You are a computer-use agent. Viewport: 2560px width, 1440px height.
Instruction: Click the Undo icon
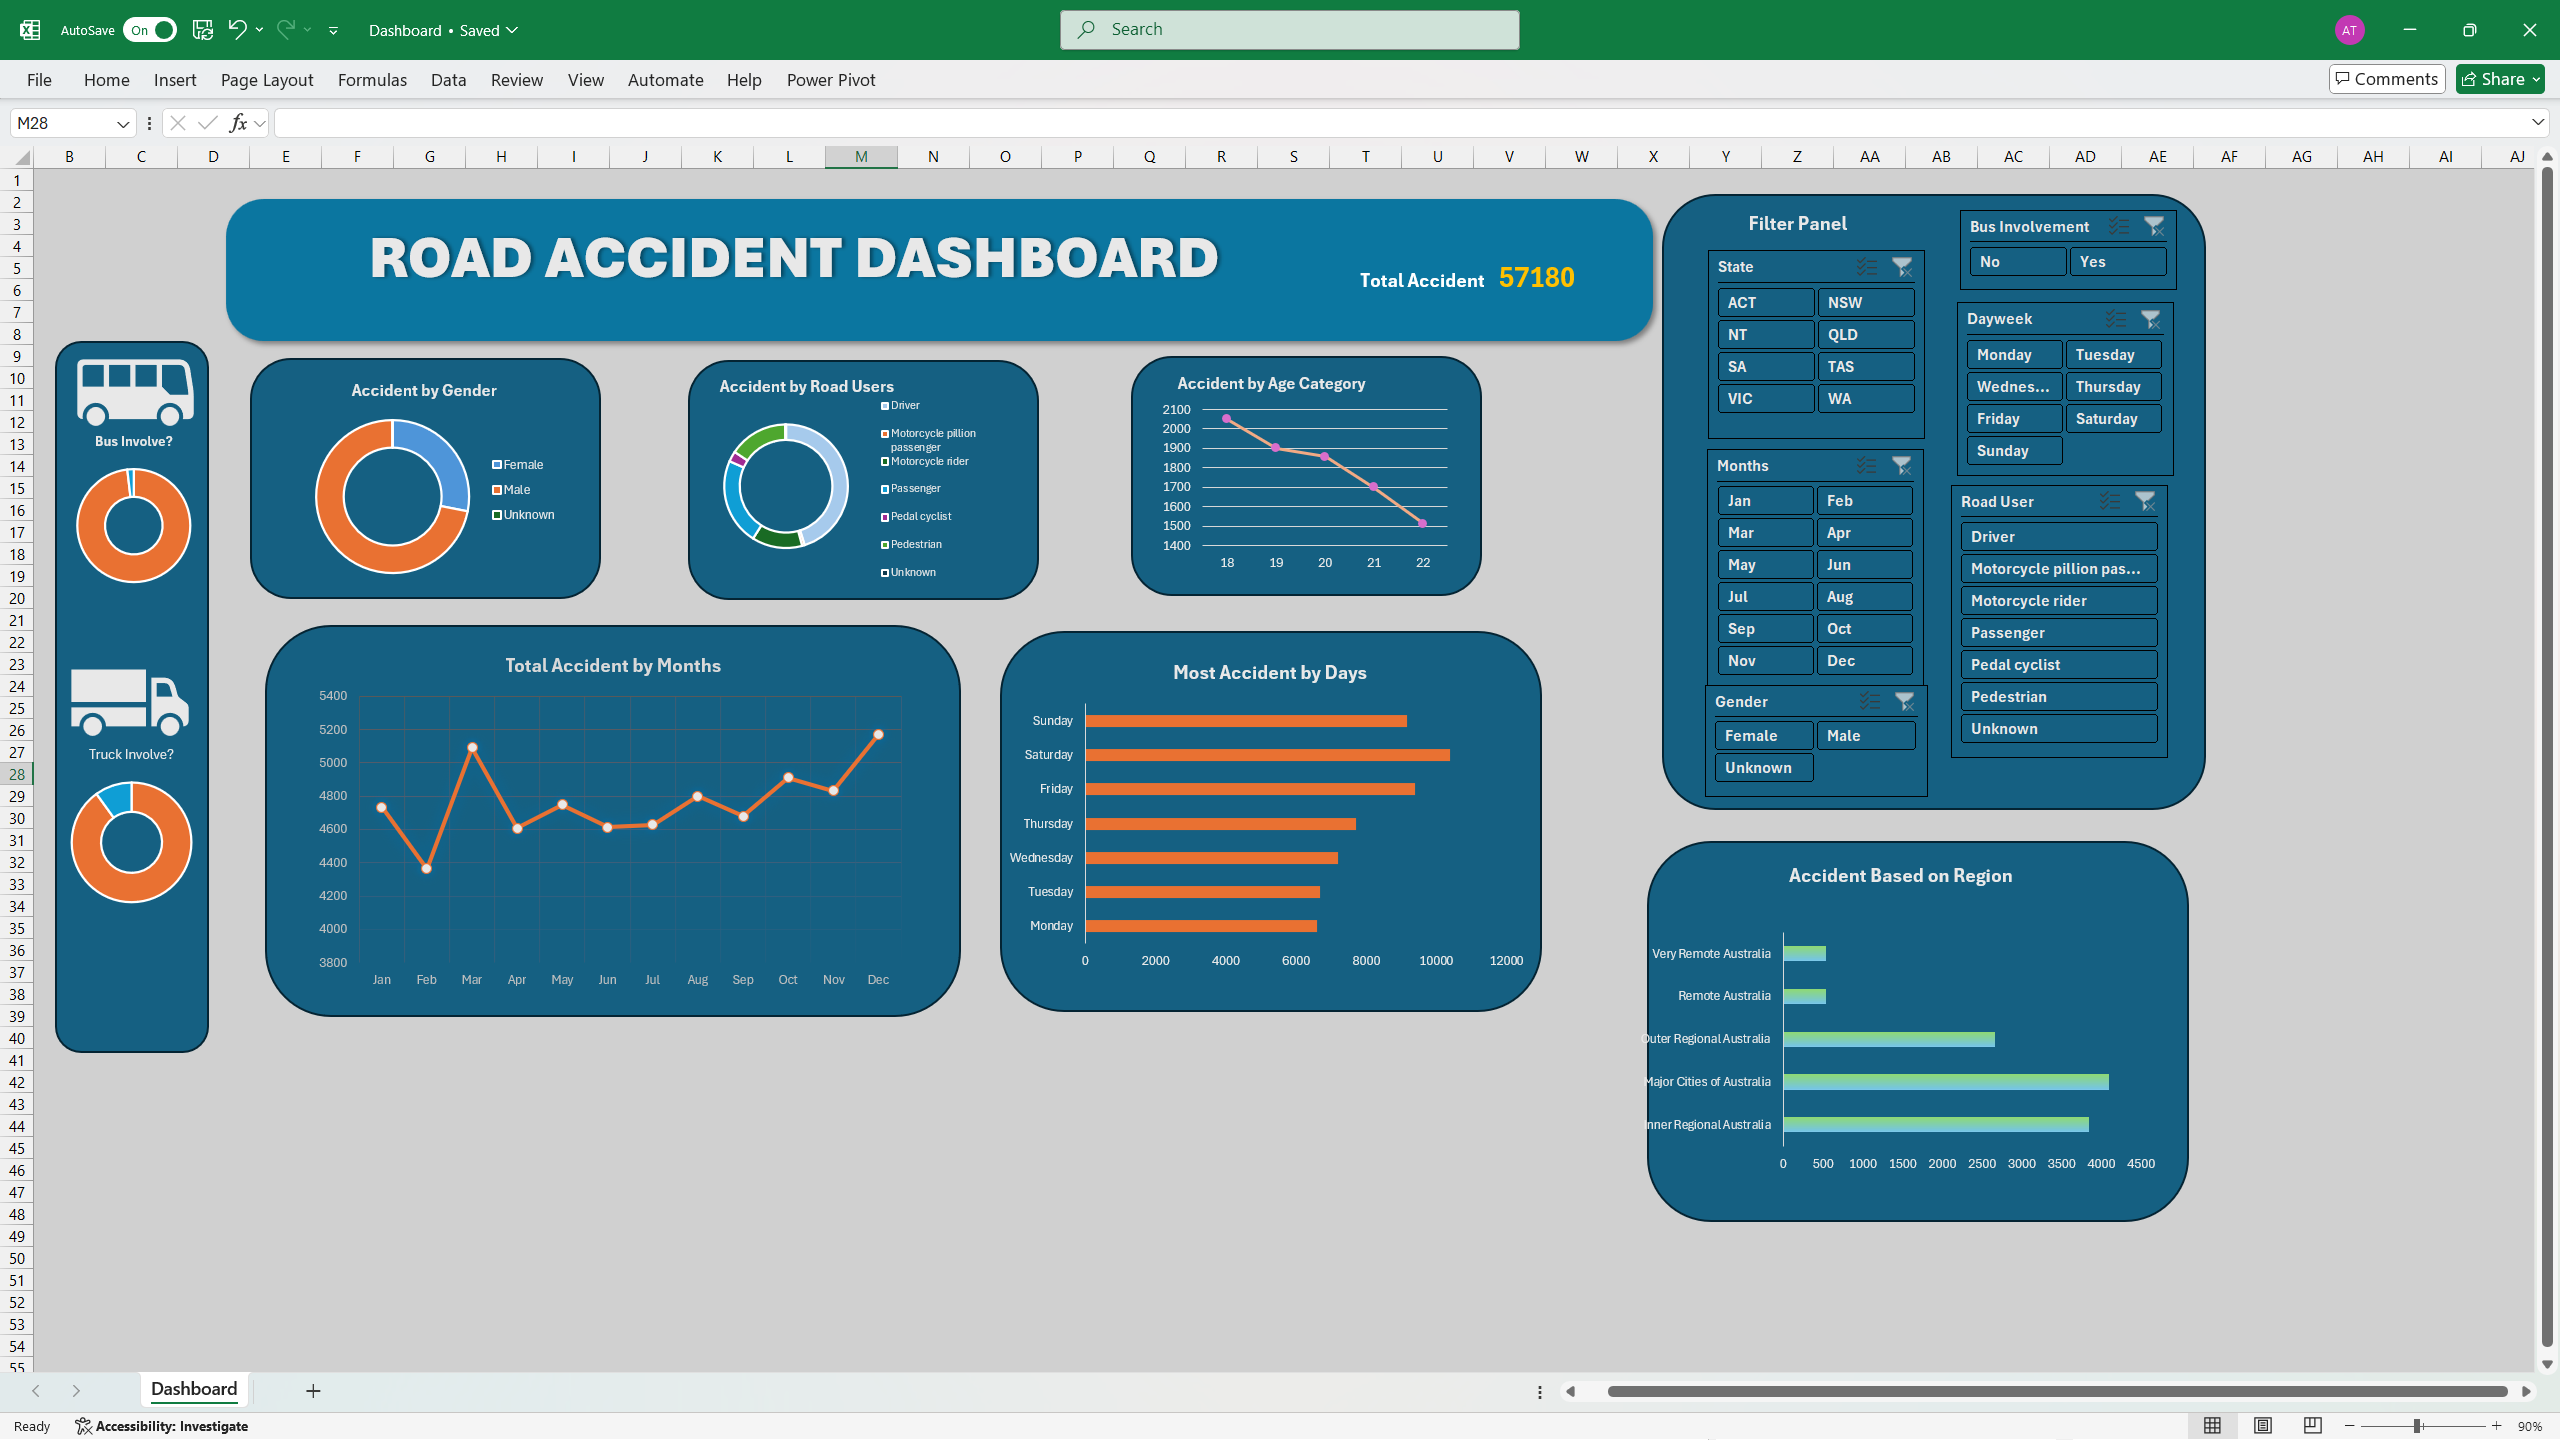point(237,30)
